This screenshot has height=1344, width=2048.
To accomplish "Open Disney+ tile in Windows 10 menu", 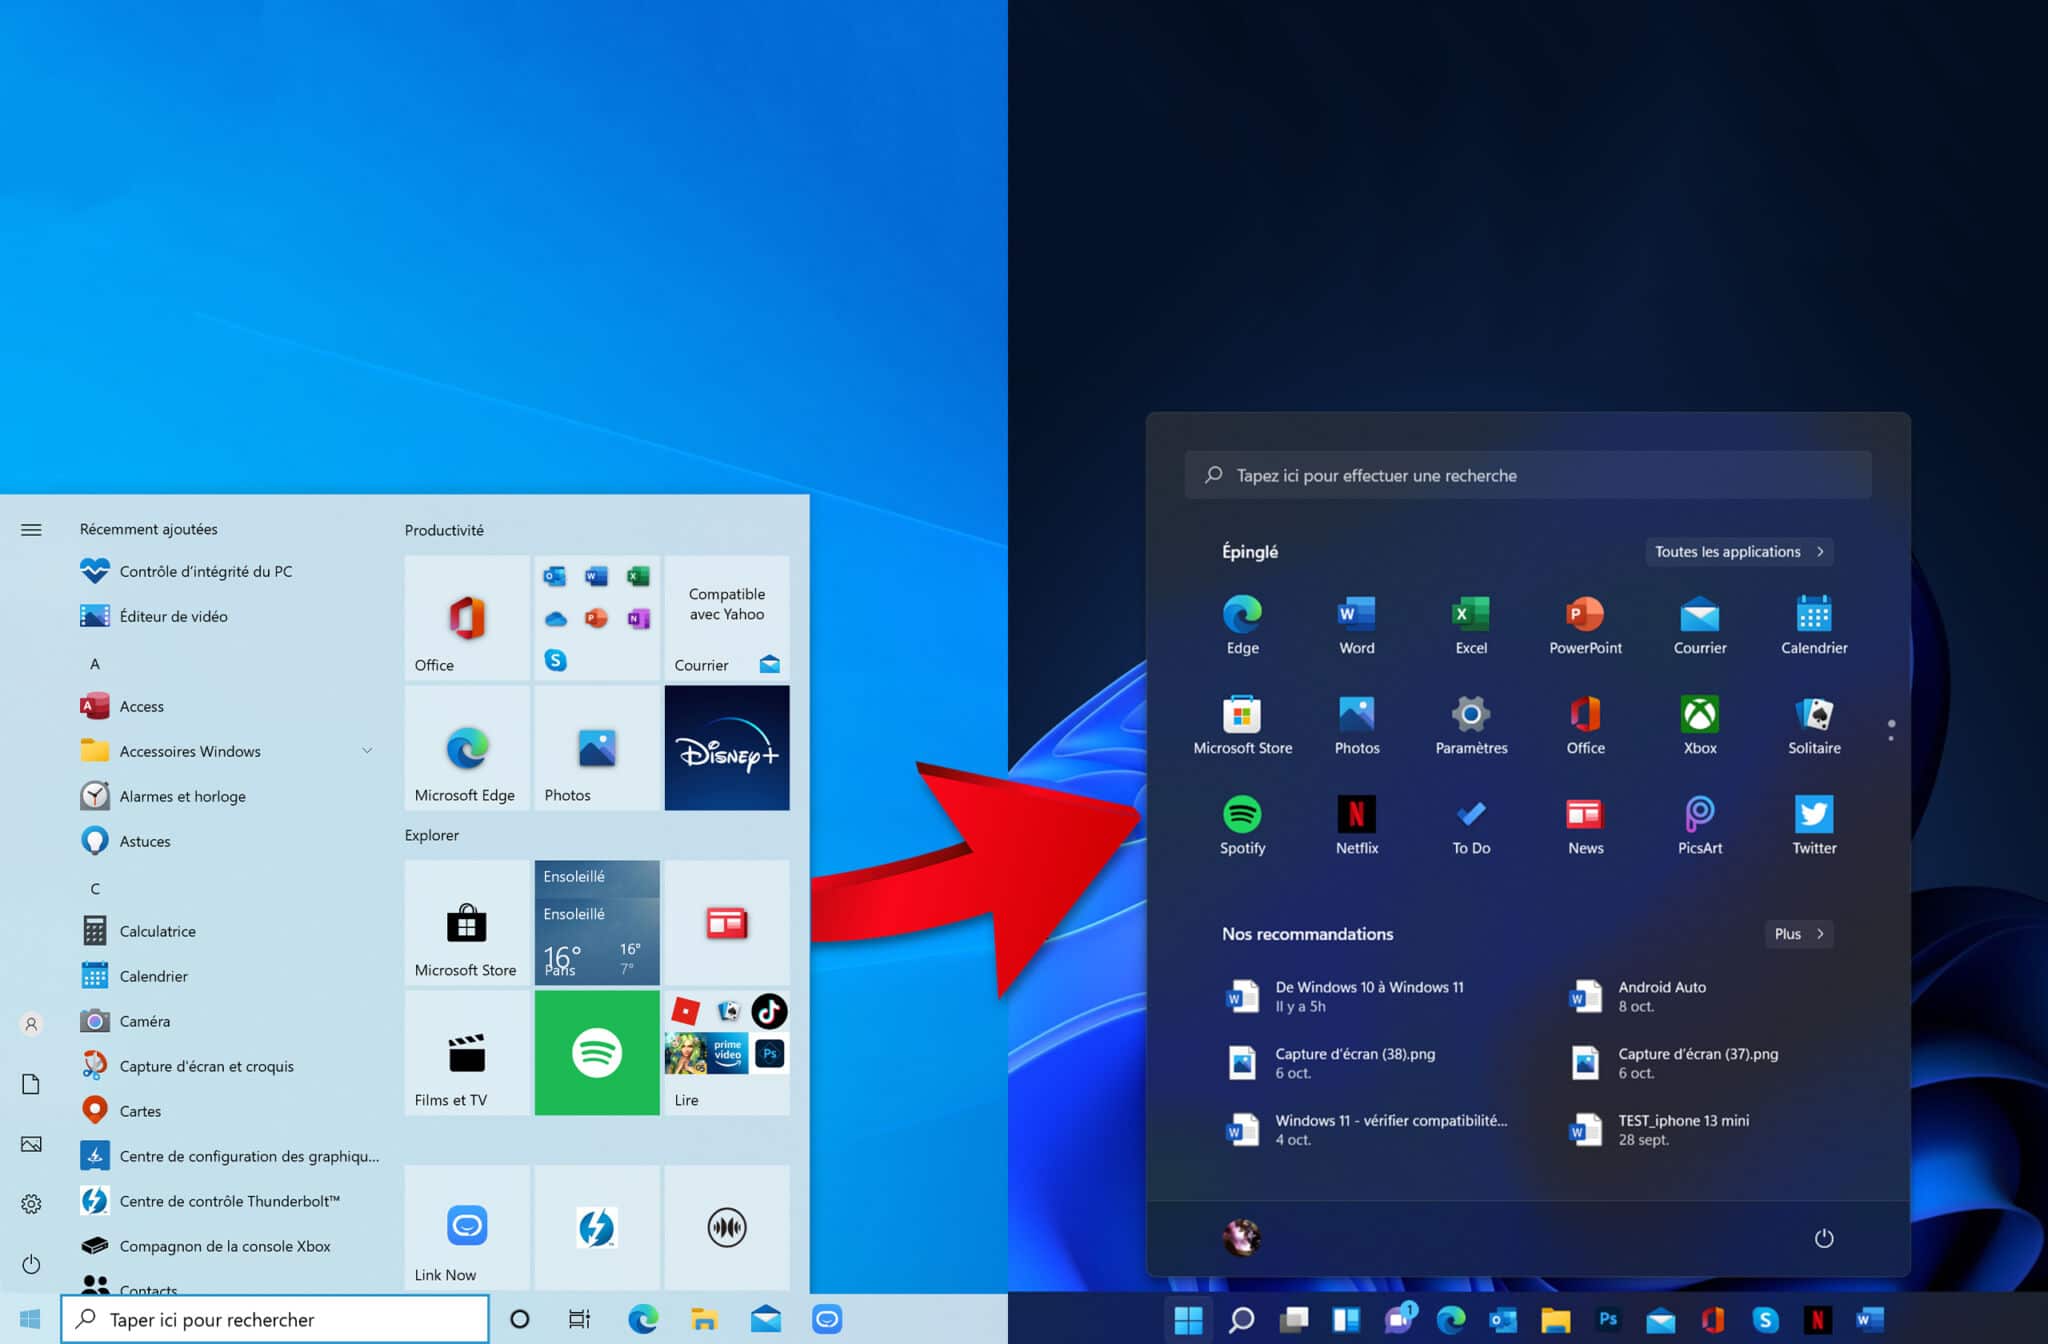I will point(727,748).
